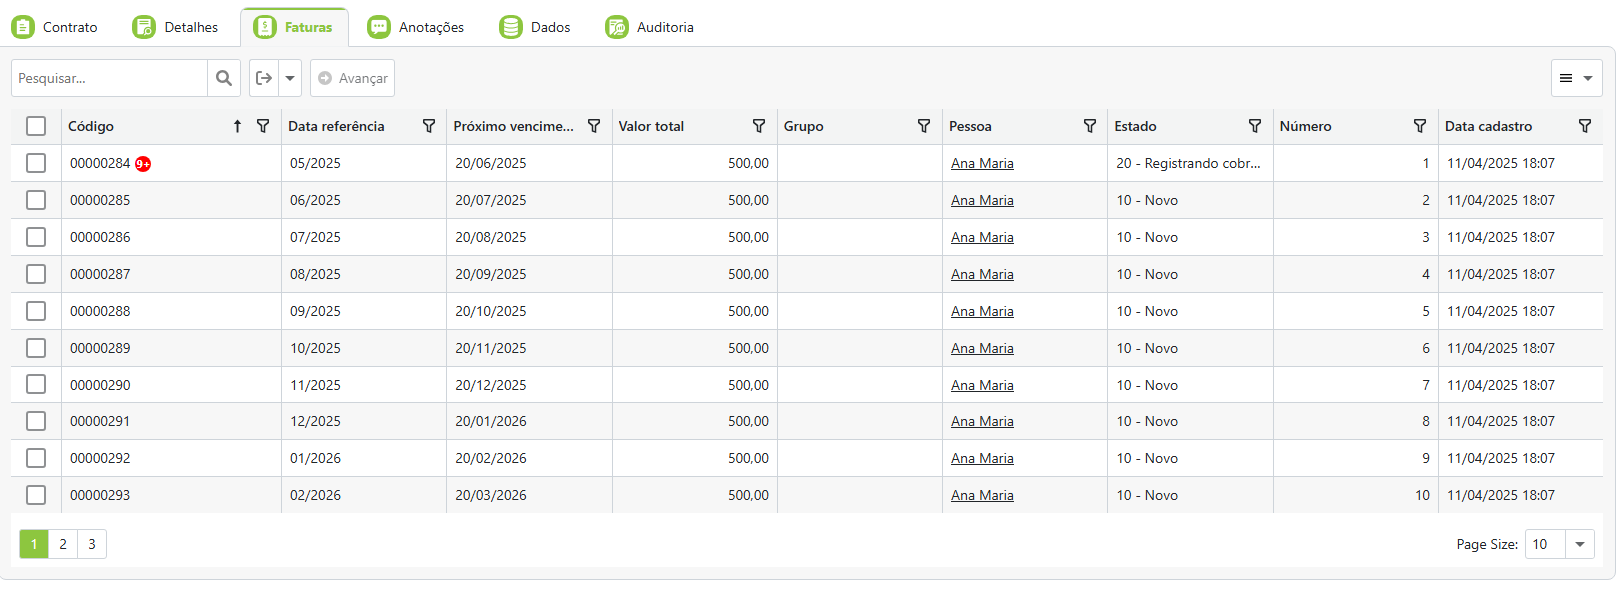
Task: Click the search magnifier icon
Action: tap(224, 78)
